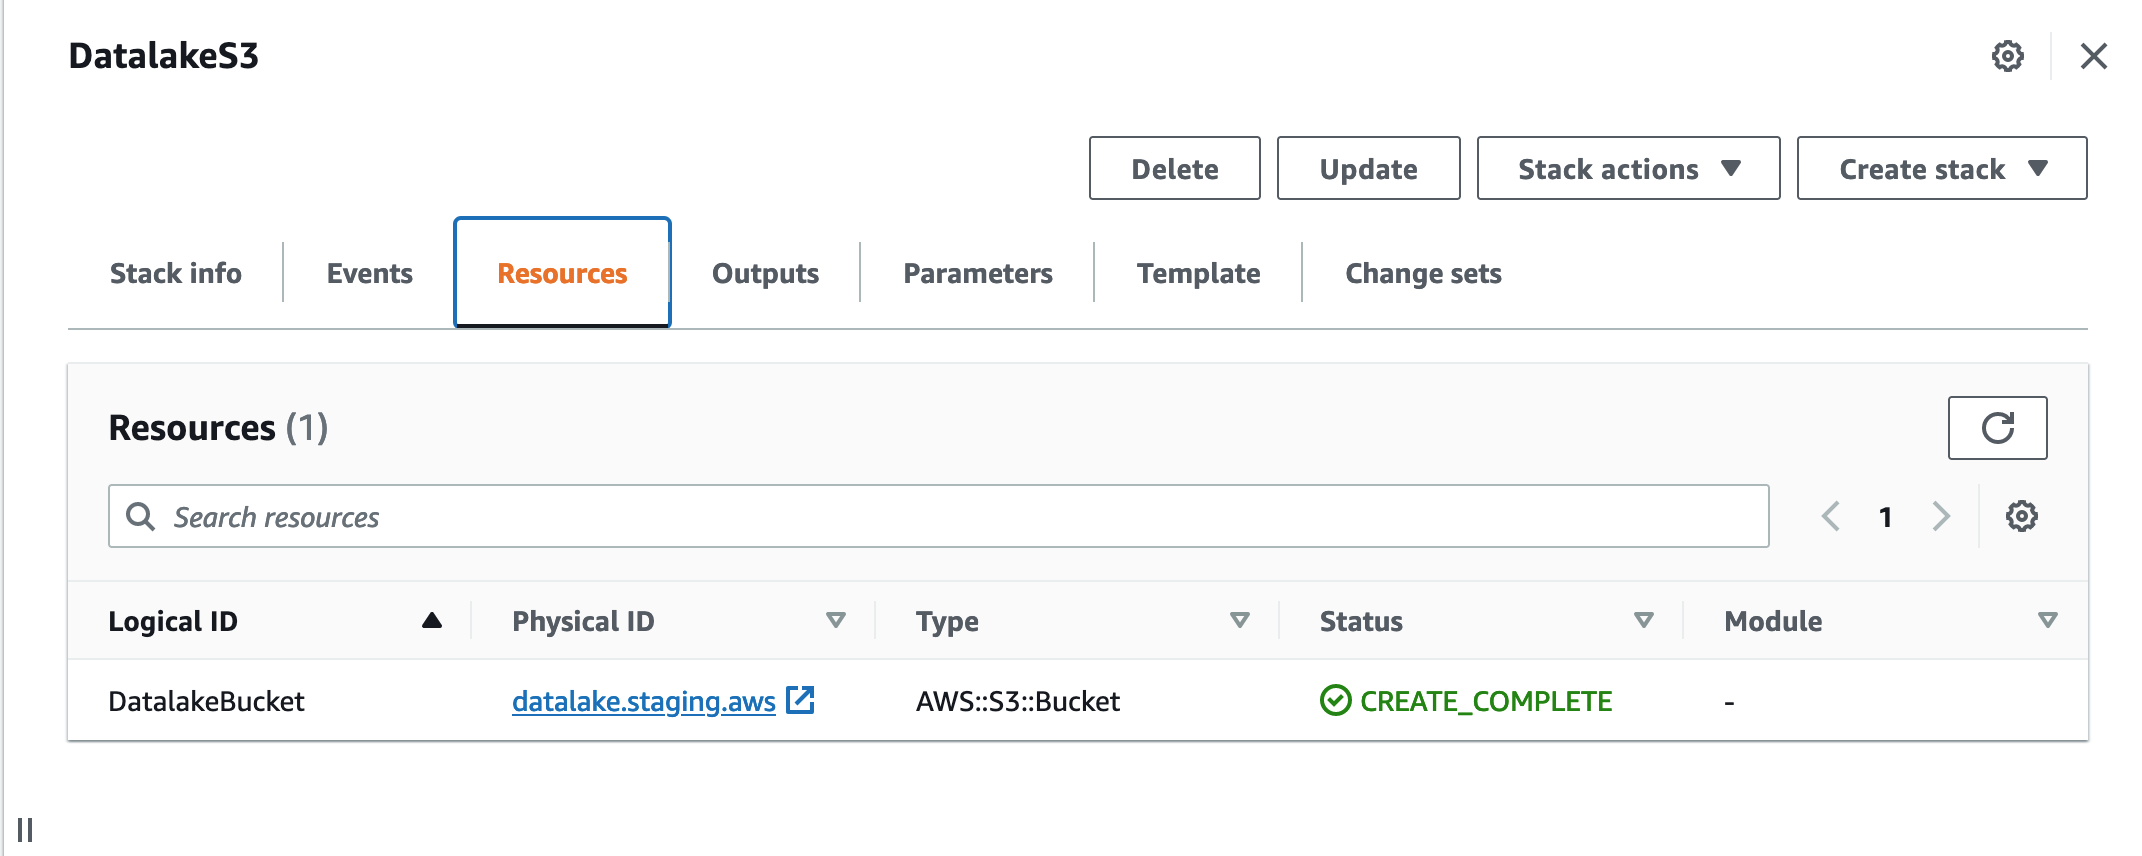Open the datalake.staging.aws bucket link
The height and width of the screenshot is (856, 2142).
(643, 702)
